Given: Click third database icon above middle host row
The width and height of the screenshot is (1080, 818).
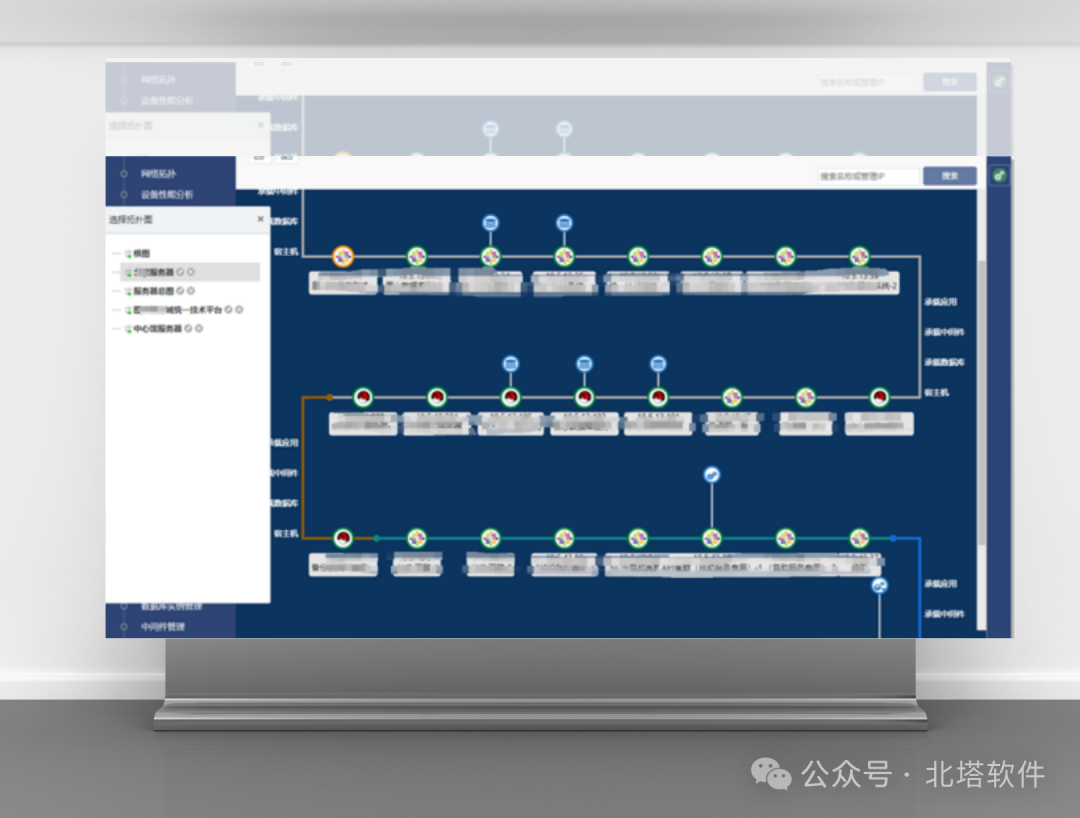Looking at the screenshot, I should pyautogui.click(x=658, y=364).
